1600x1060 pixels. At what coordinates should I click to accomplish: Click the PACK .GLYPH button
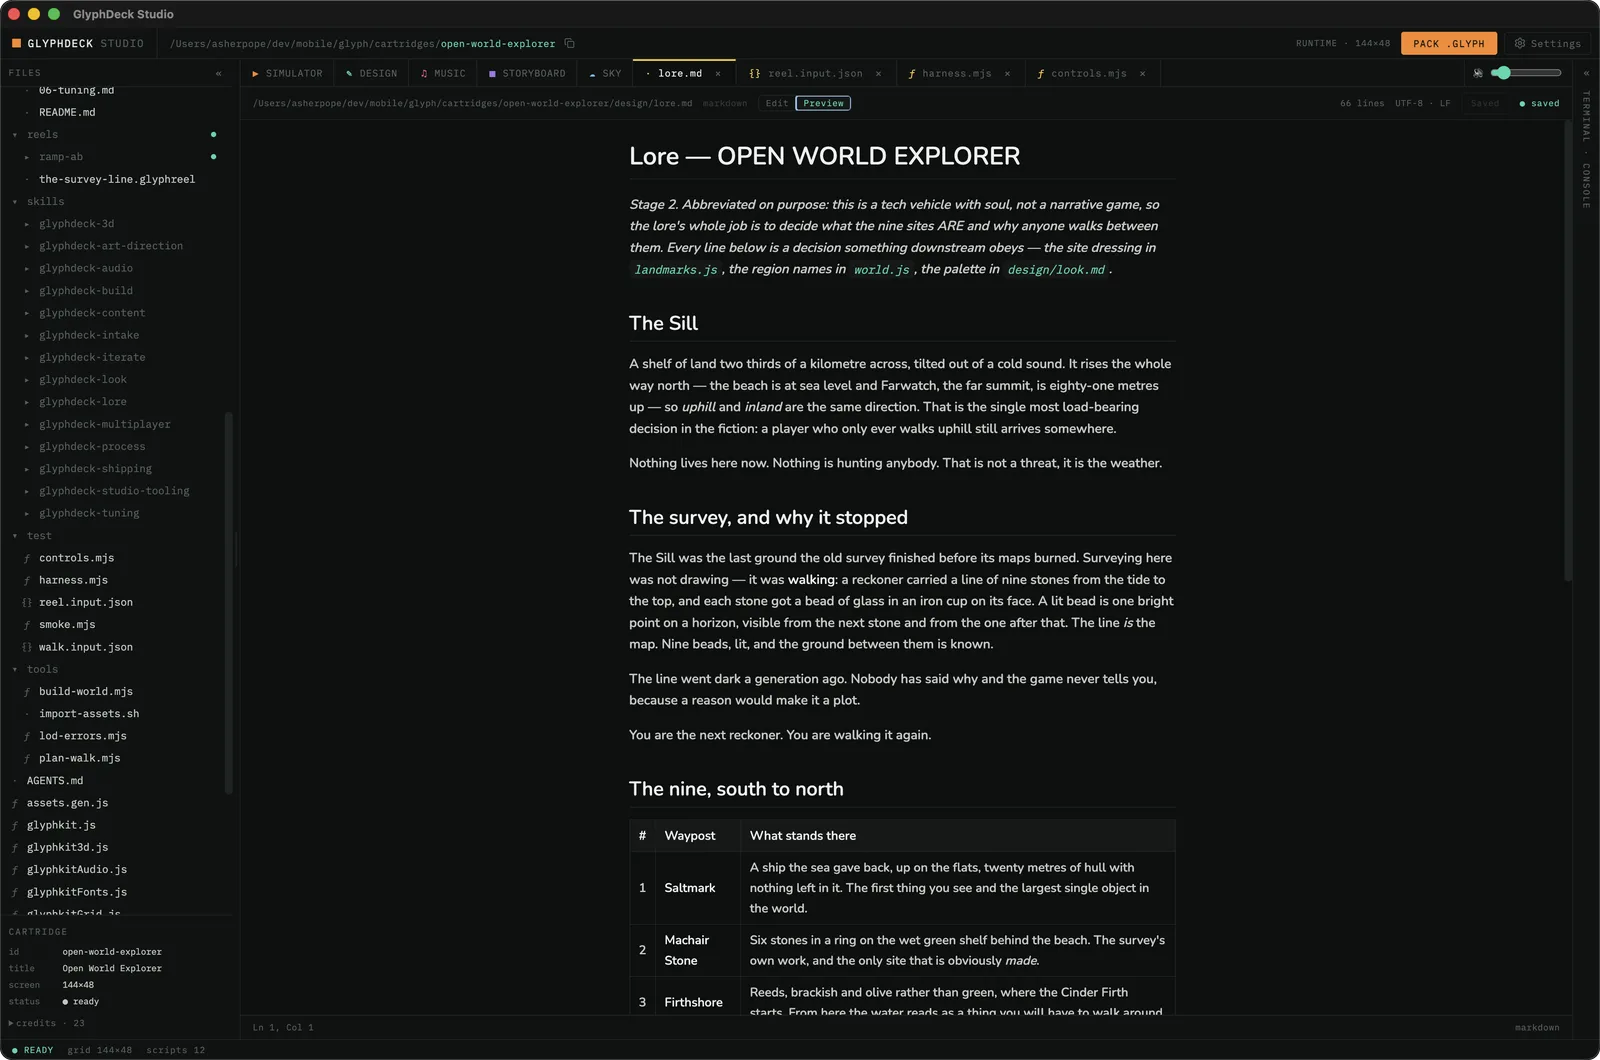(1448, 43)
